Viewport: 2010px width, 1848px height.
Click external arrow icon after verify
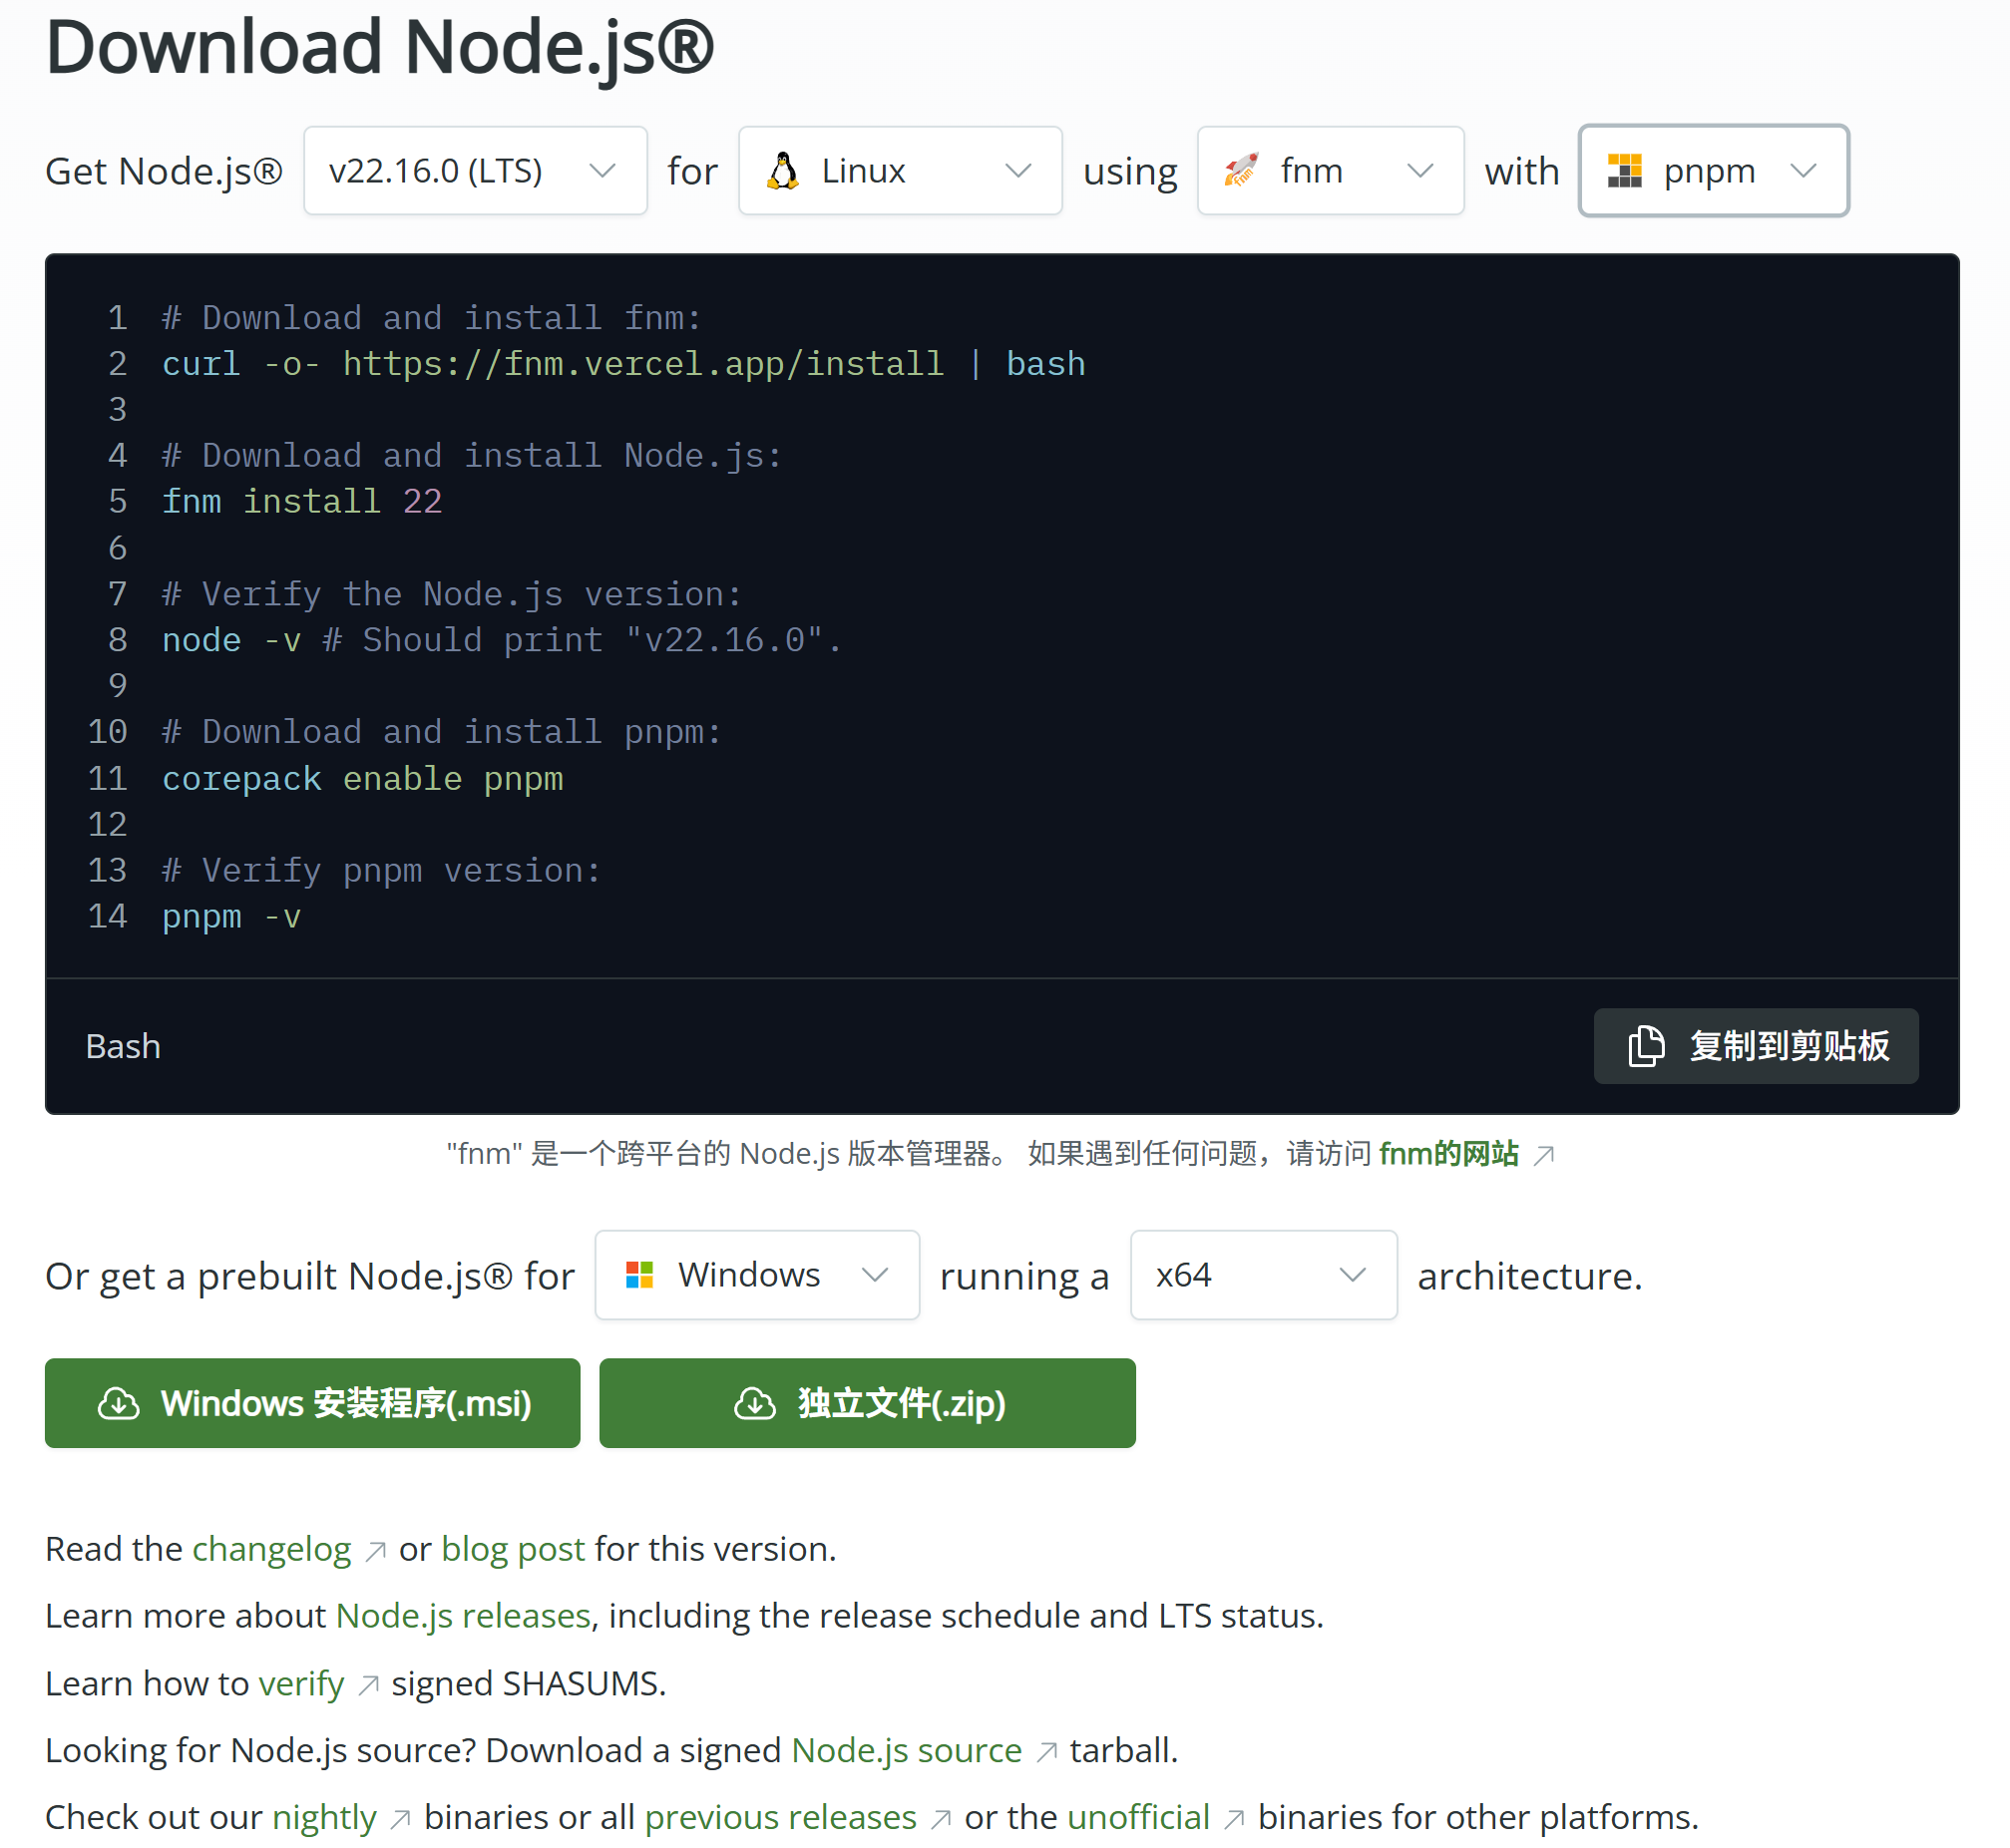pos(368,1686)
